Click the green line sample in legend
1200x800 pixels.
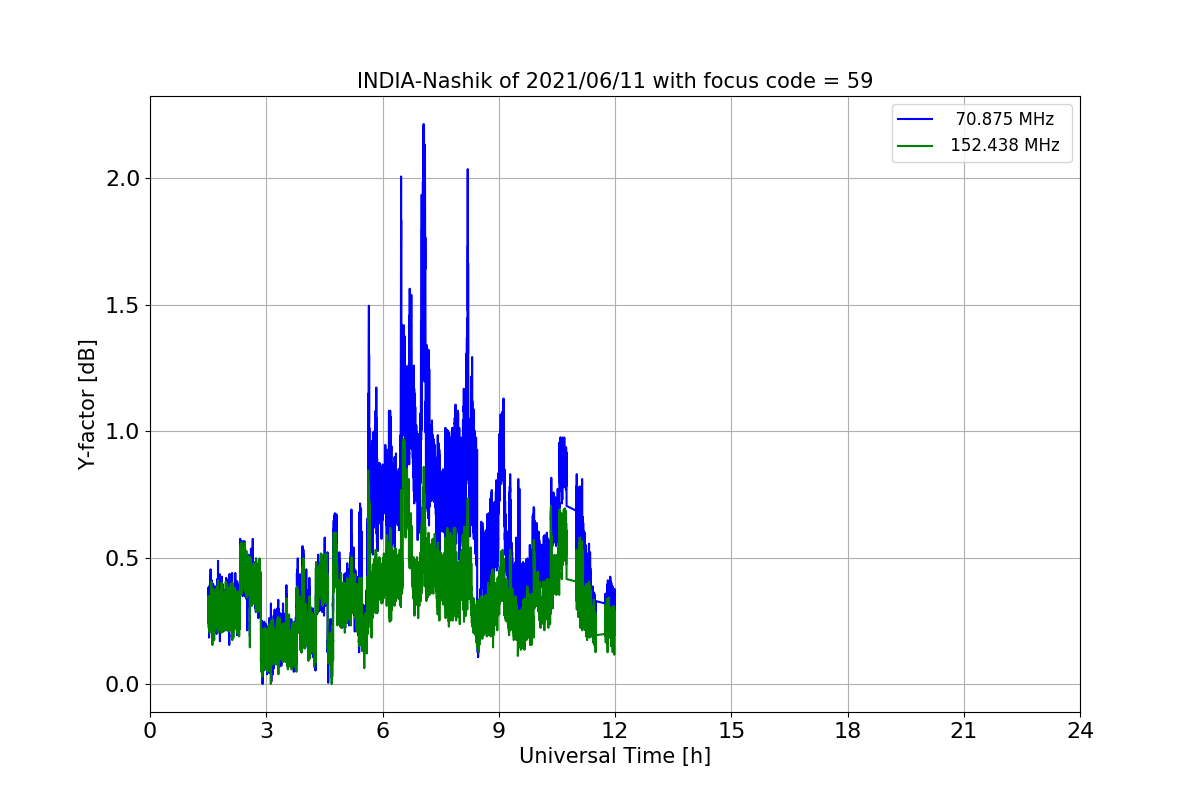[x=915, y=146]
